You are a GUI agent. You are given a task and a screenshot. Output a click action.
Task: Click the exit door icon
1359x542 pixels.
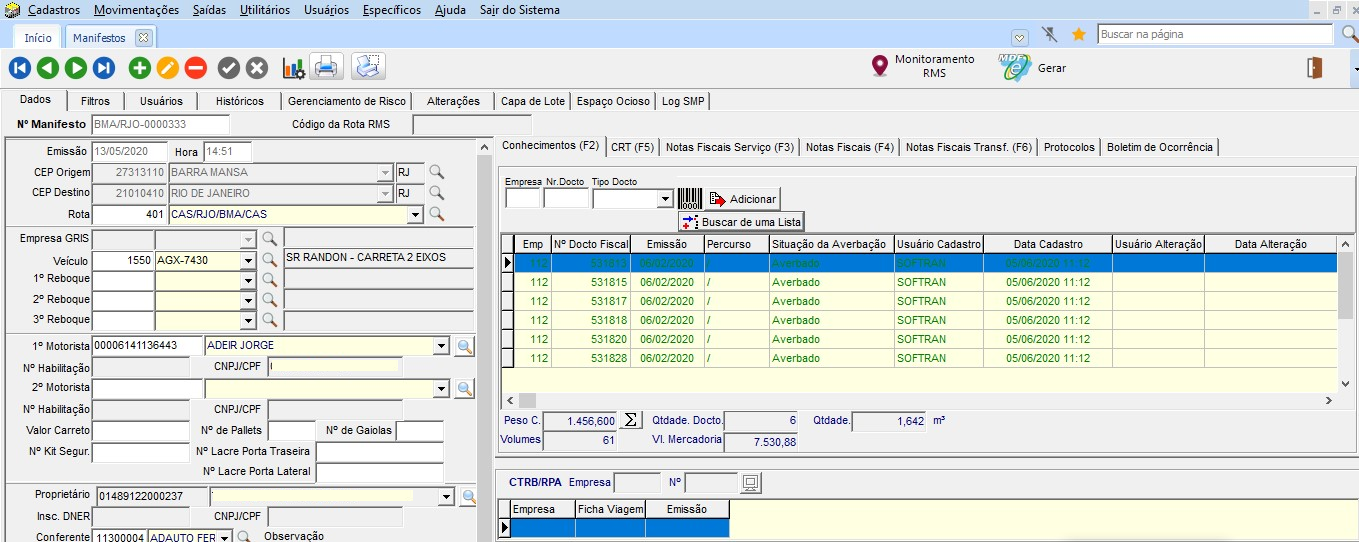point(1315,68)
